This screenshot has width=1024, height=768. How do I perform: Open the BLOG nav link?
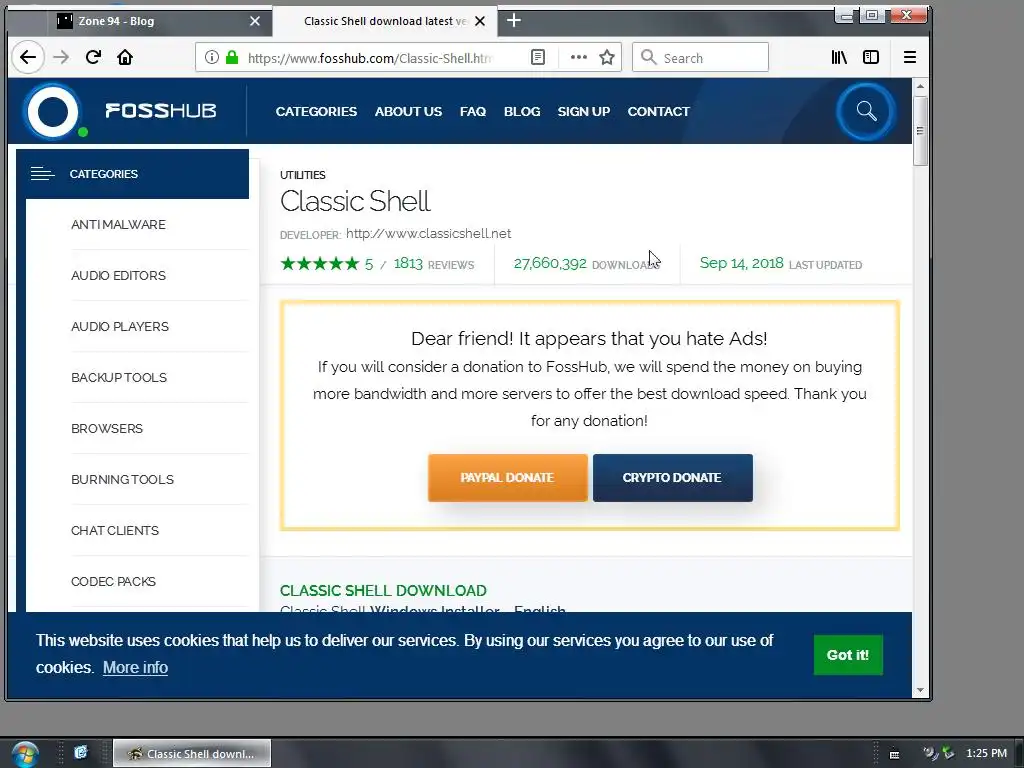(x=522, y=112)
